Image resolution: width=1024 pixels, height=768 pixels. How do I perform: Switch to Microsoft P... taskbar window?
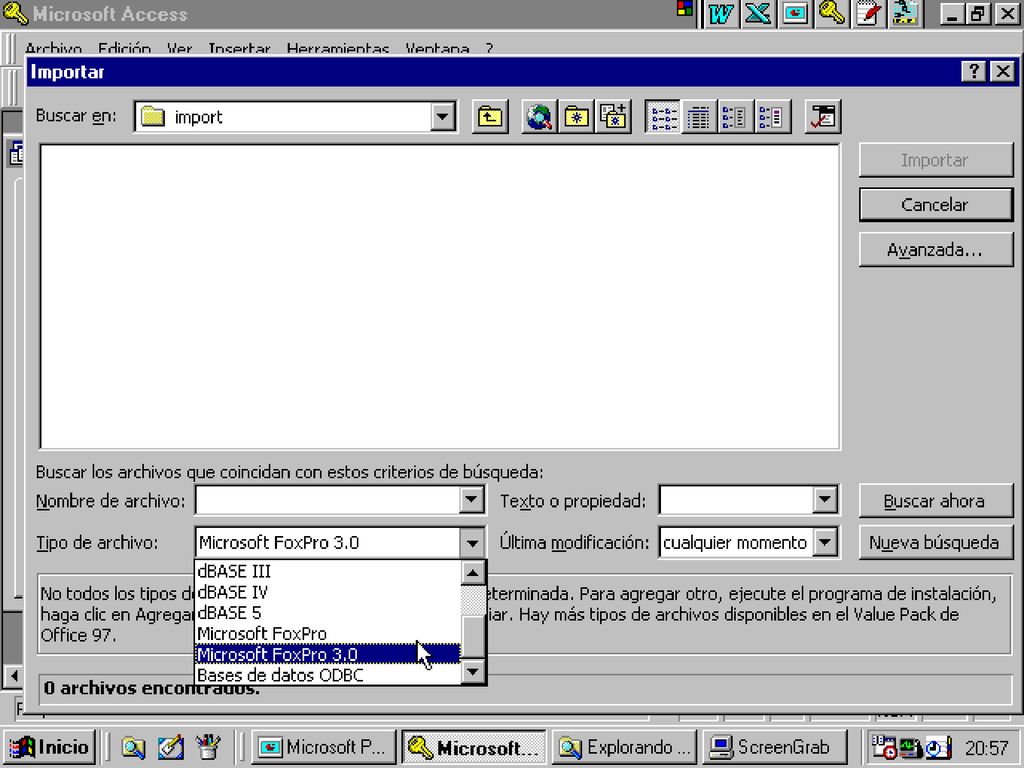click(324, 747)
